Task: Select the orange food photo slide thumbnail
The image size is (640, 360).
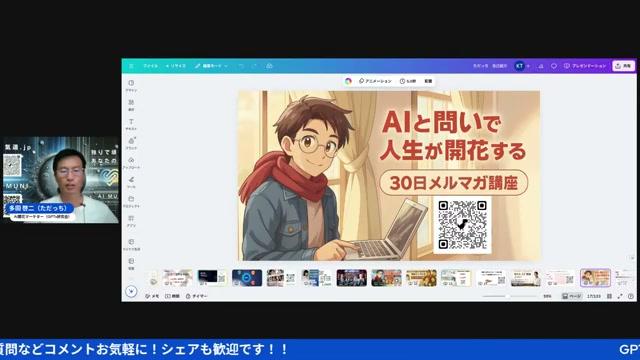Action: 421,278
